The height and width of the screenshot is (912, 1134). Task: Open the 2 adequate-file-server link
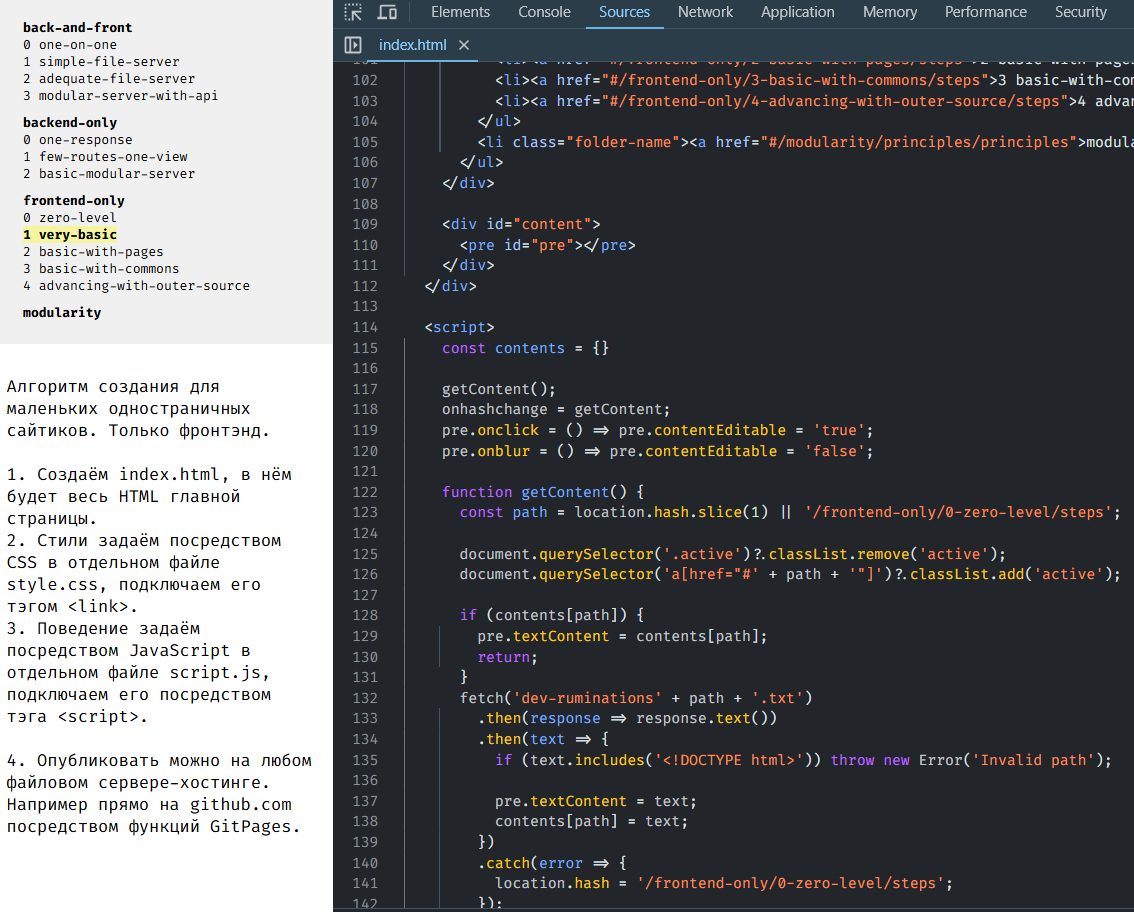point(108,78)
